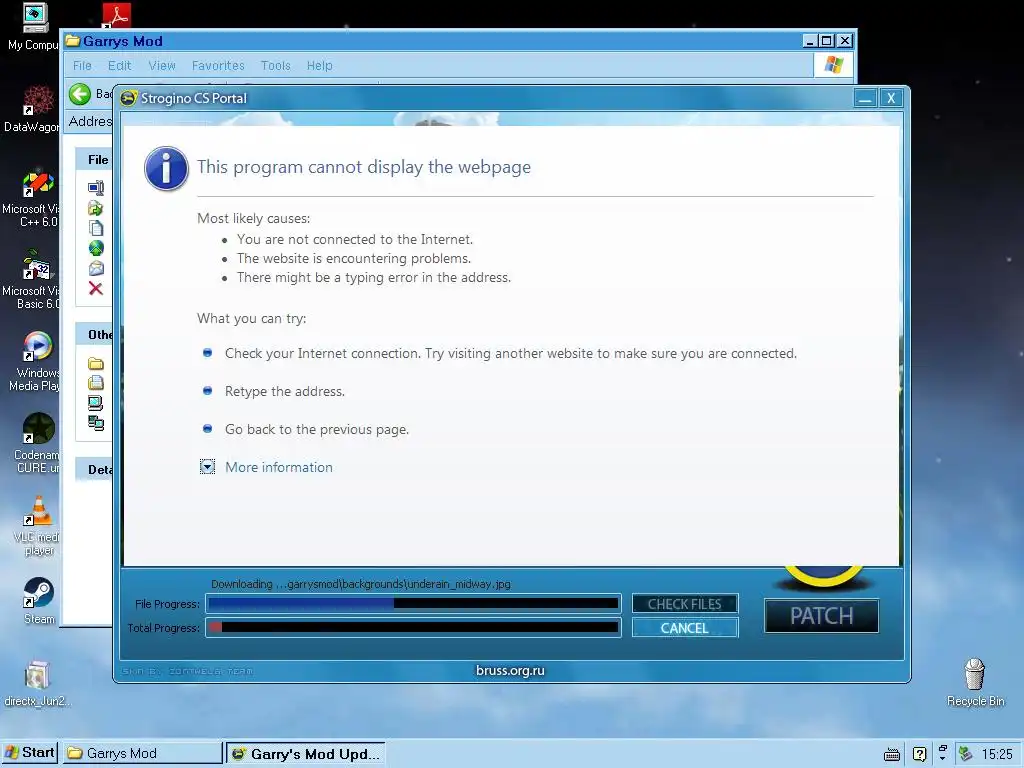The width and height of the screenshot is (1024, 768).
Task: Open View menu in Garrys Mod window
Action: pos(162,66)
